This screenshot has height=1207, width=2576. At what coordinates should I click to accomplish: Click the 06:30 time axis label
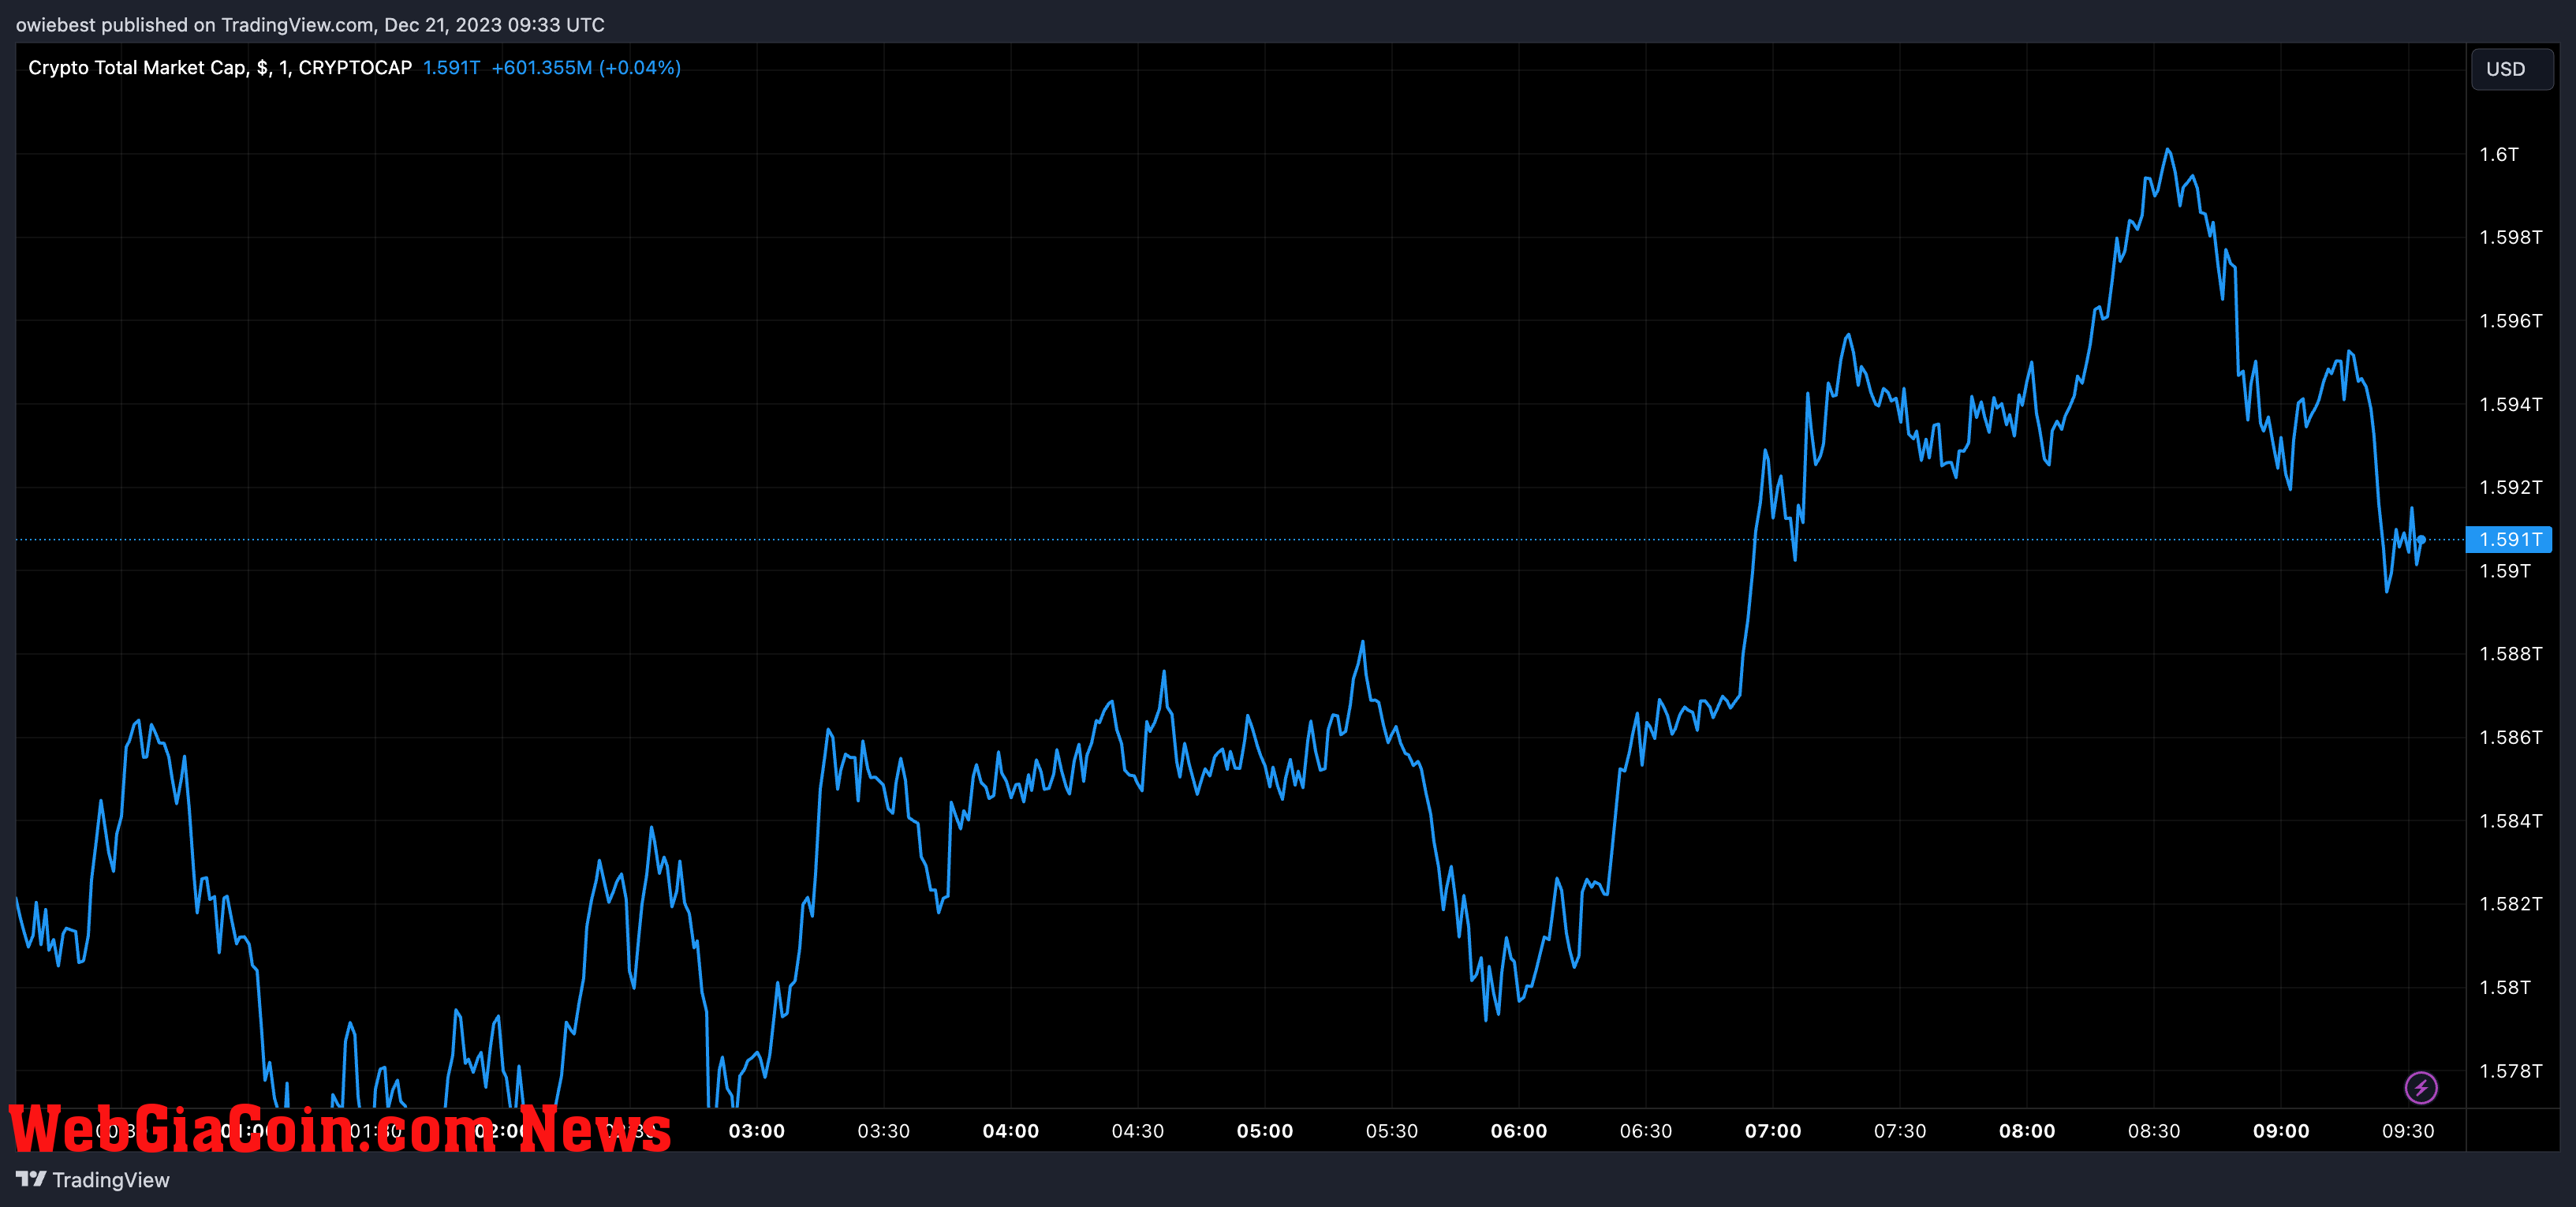coord(1646,1131)
